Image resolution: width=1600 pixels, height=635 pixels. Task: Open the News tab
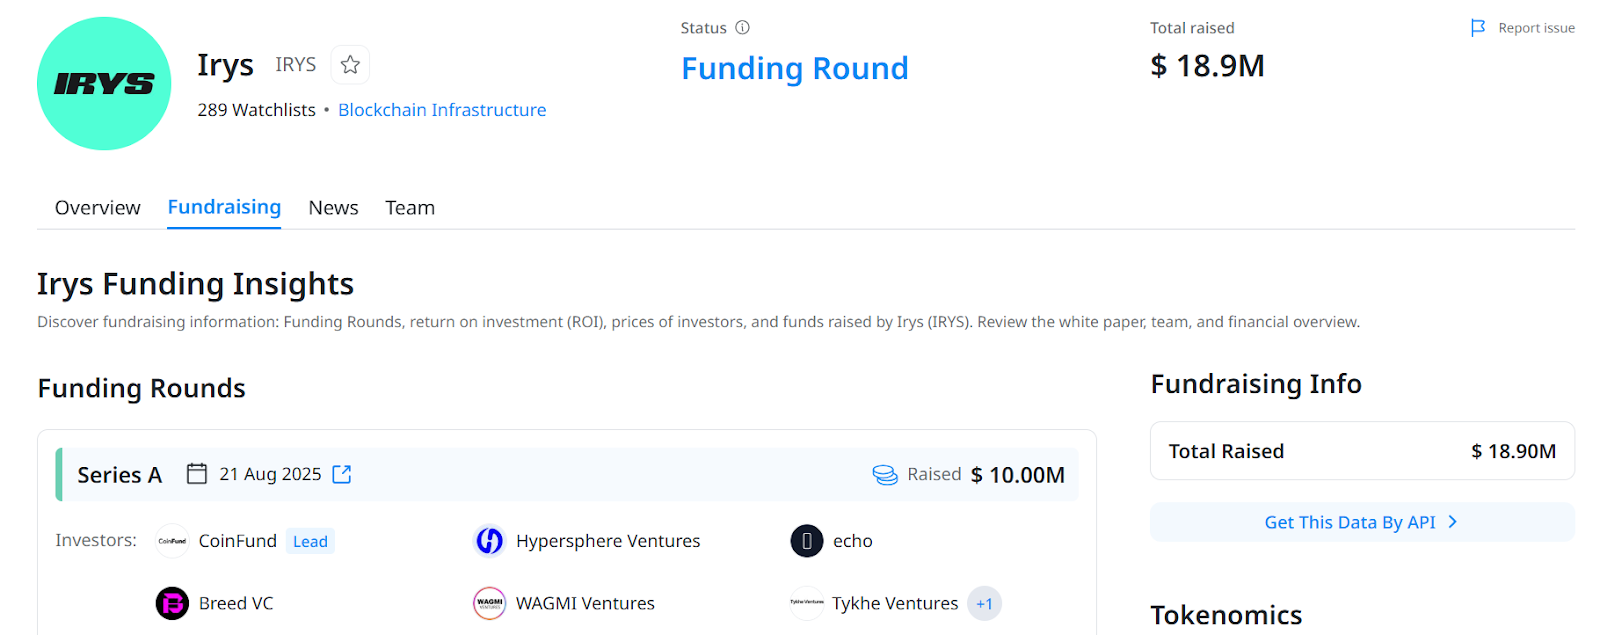tap(333, 208)
